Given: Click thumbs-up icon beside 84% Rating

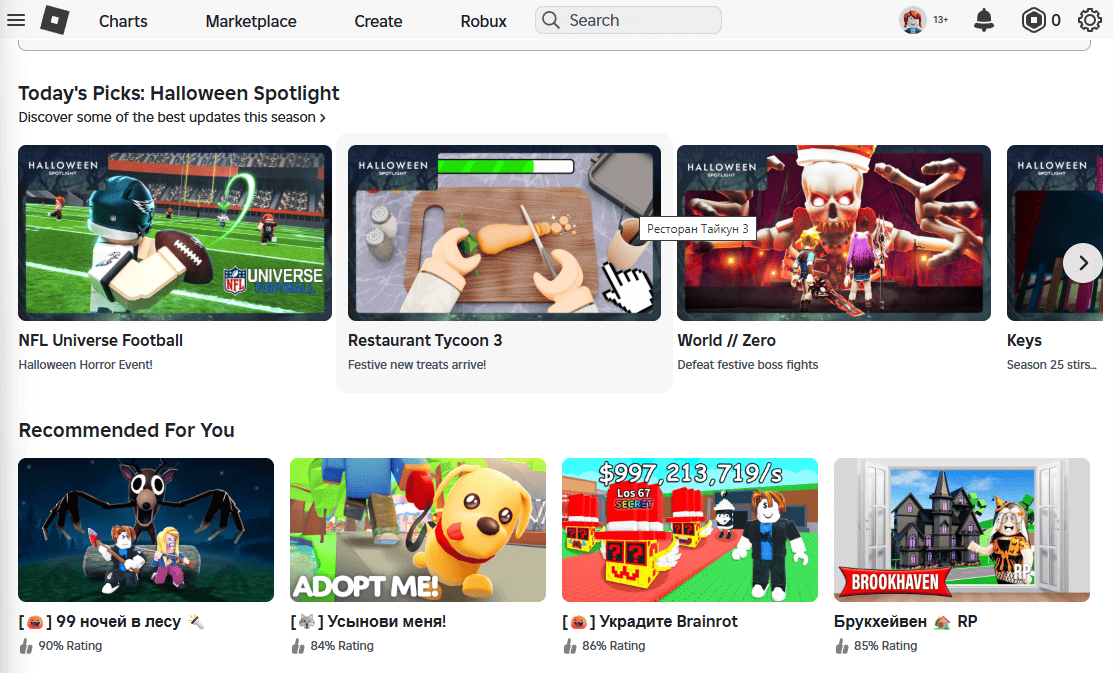Looking at the screenshot, I should click(298, 646).
